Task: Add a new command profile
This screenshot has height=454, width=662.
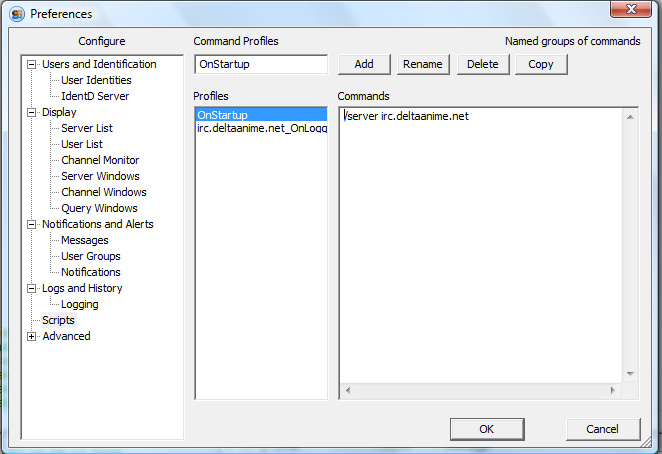Action: tap(364, 64)
